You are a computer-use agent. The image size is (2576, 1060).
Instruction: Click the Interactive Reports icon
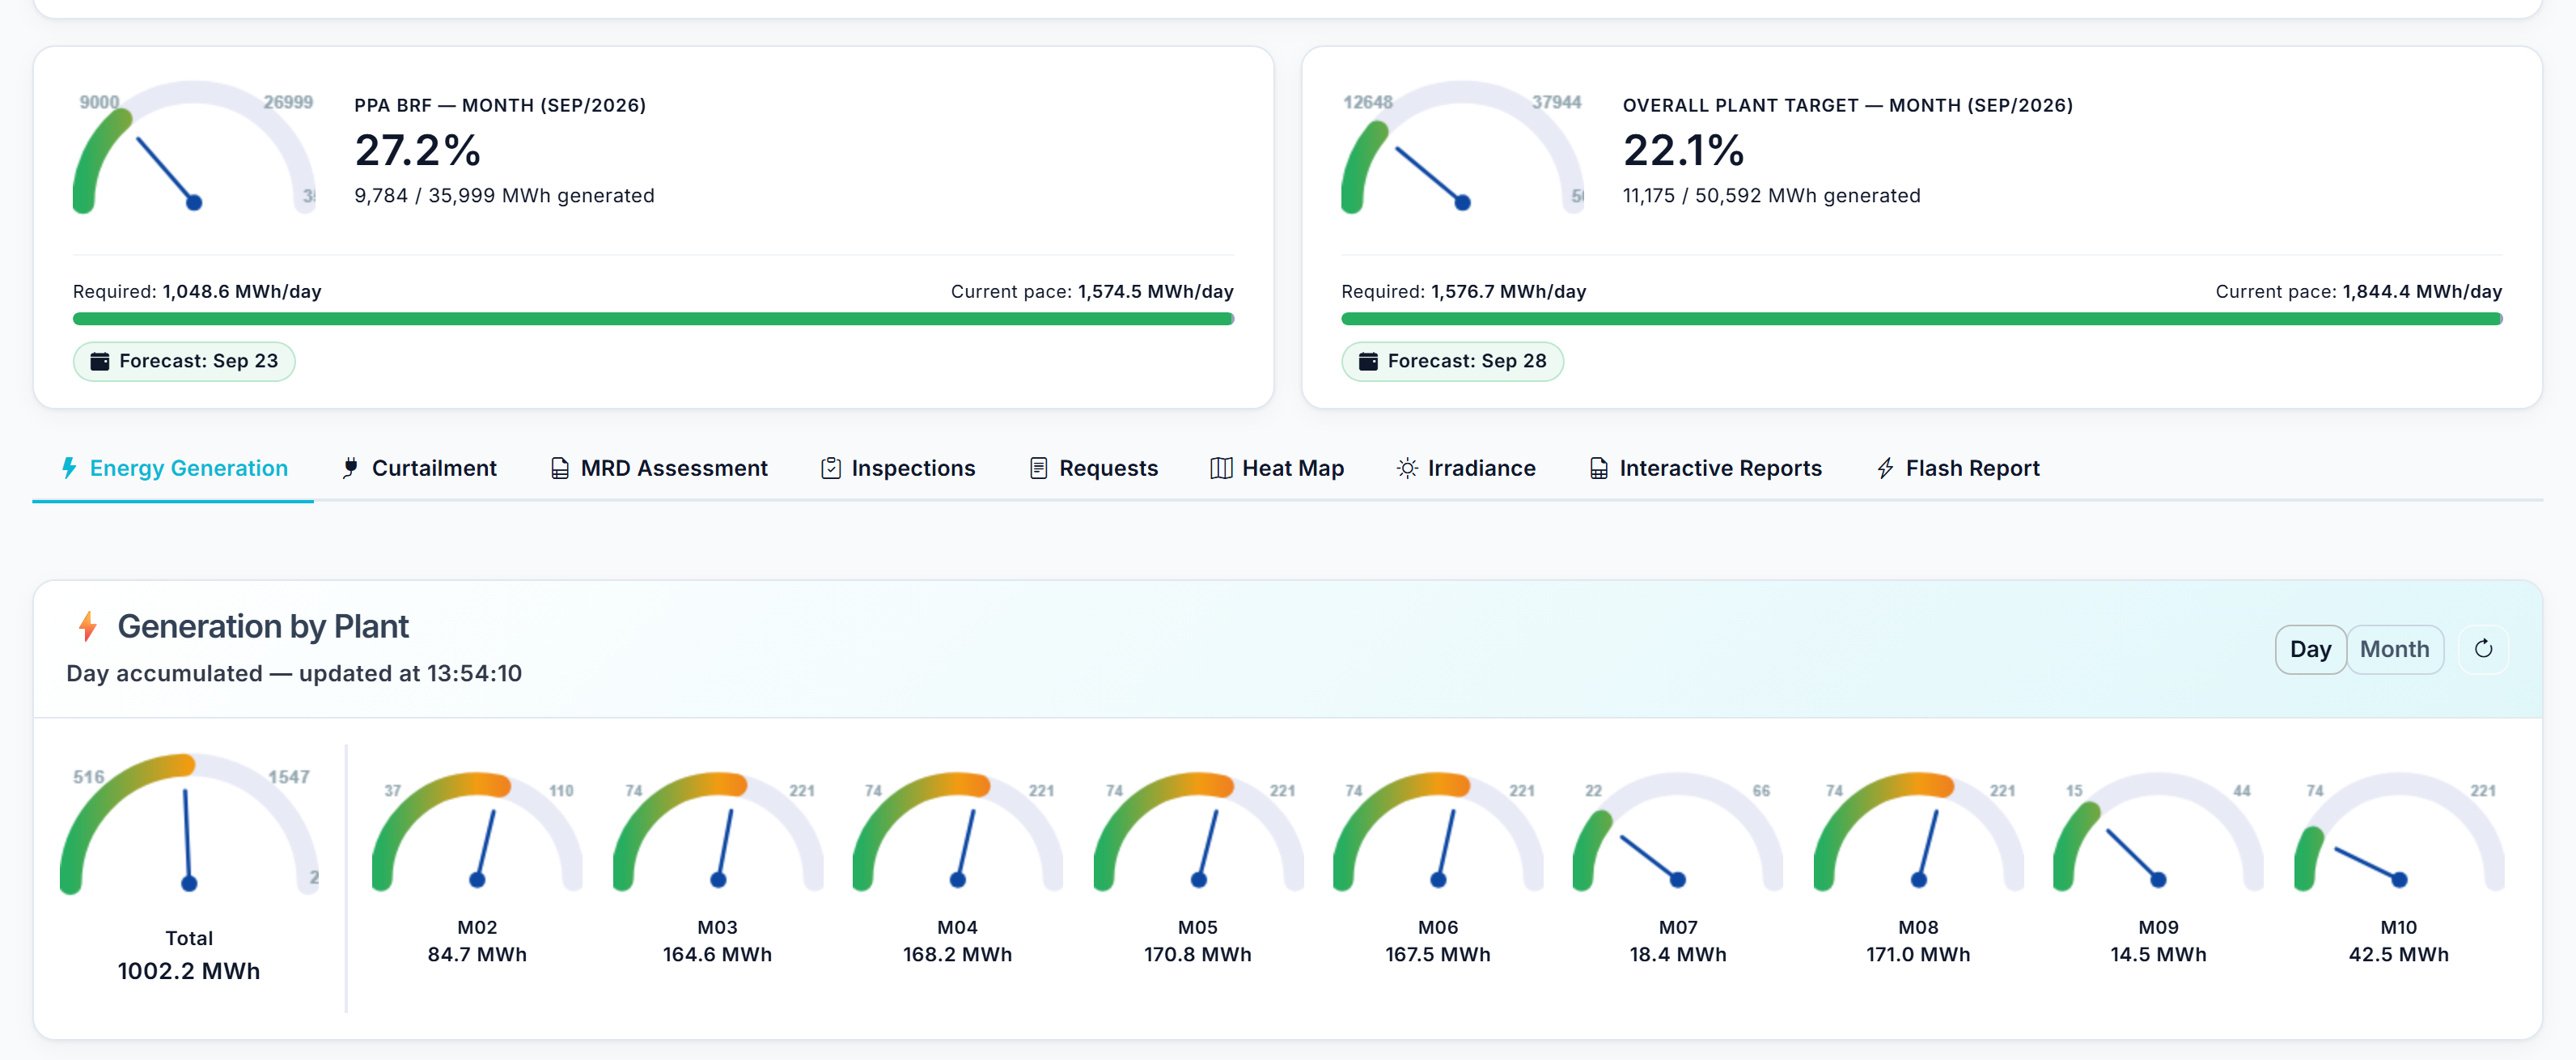point(1599,468)
